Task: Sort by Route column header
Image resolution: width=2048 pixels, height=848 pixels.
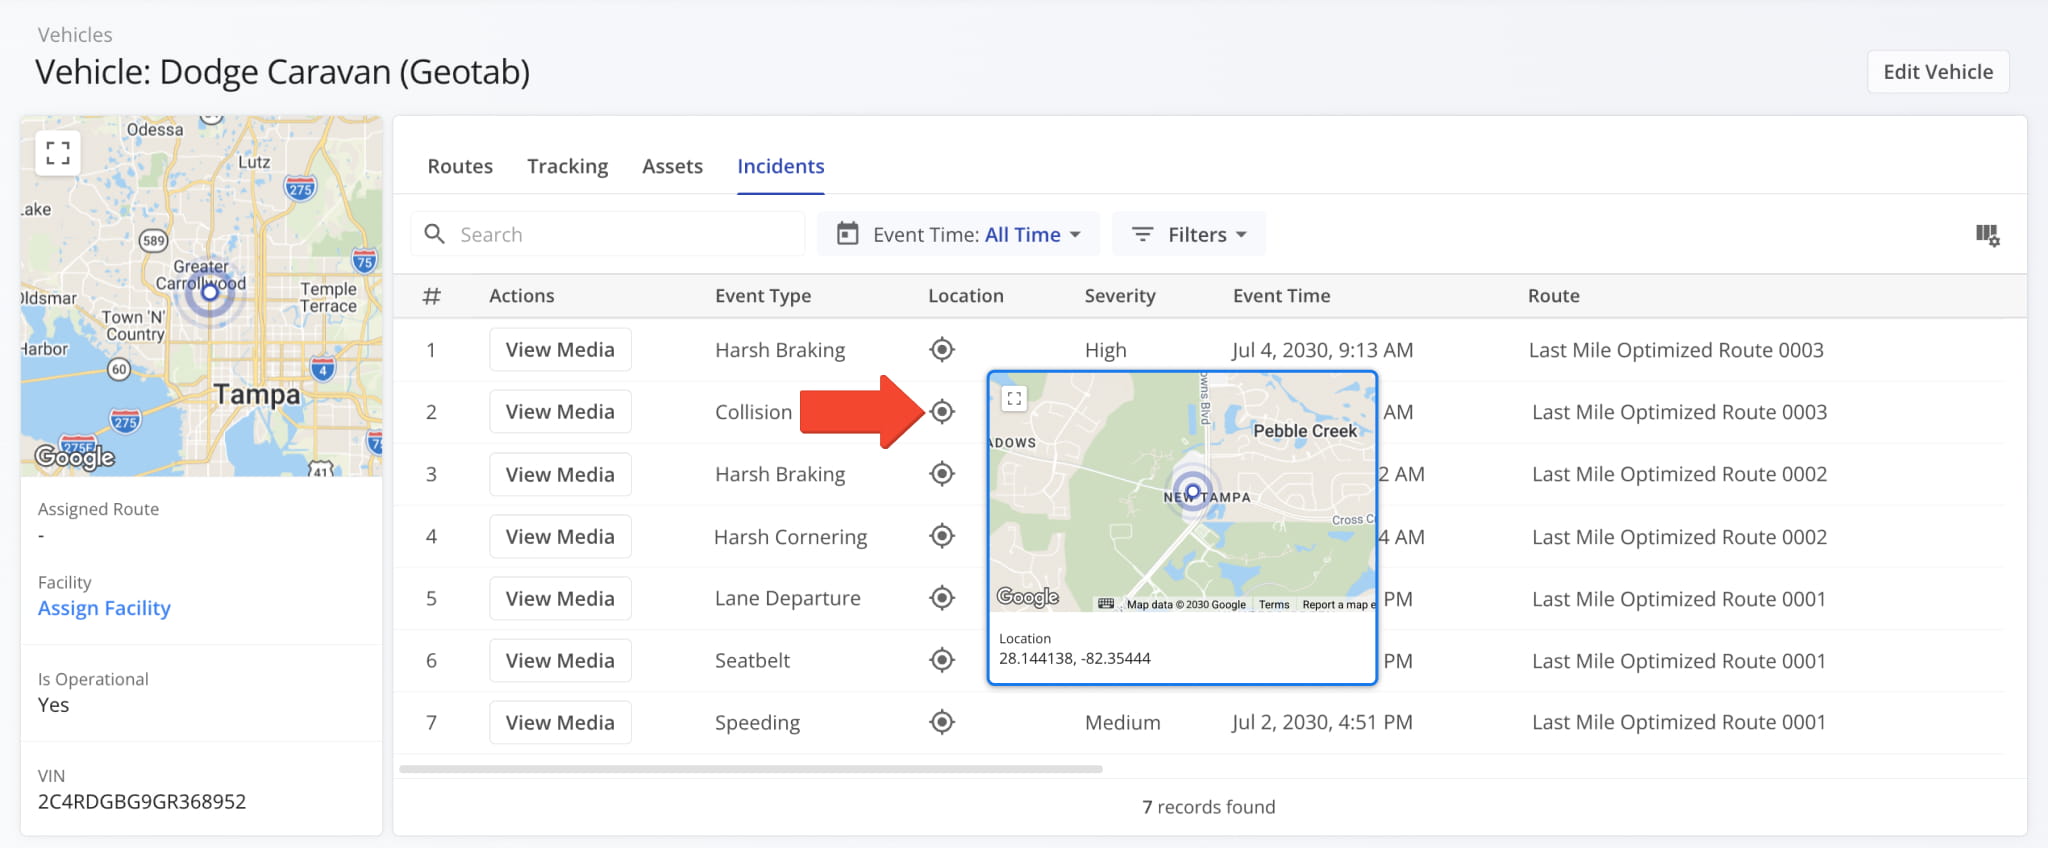Action: click(x=1554, y=296)
